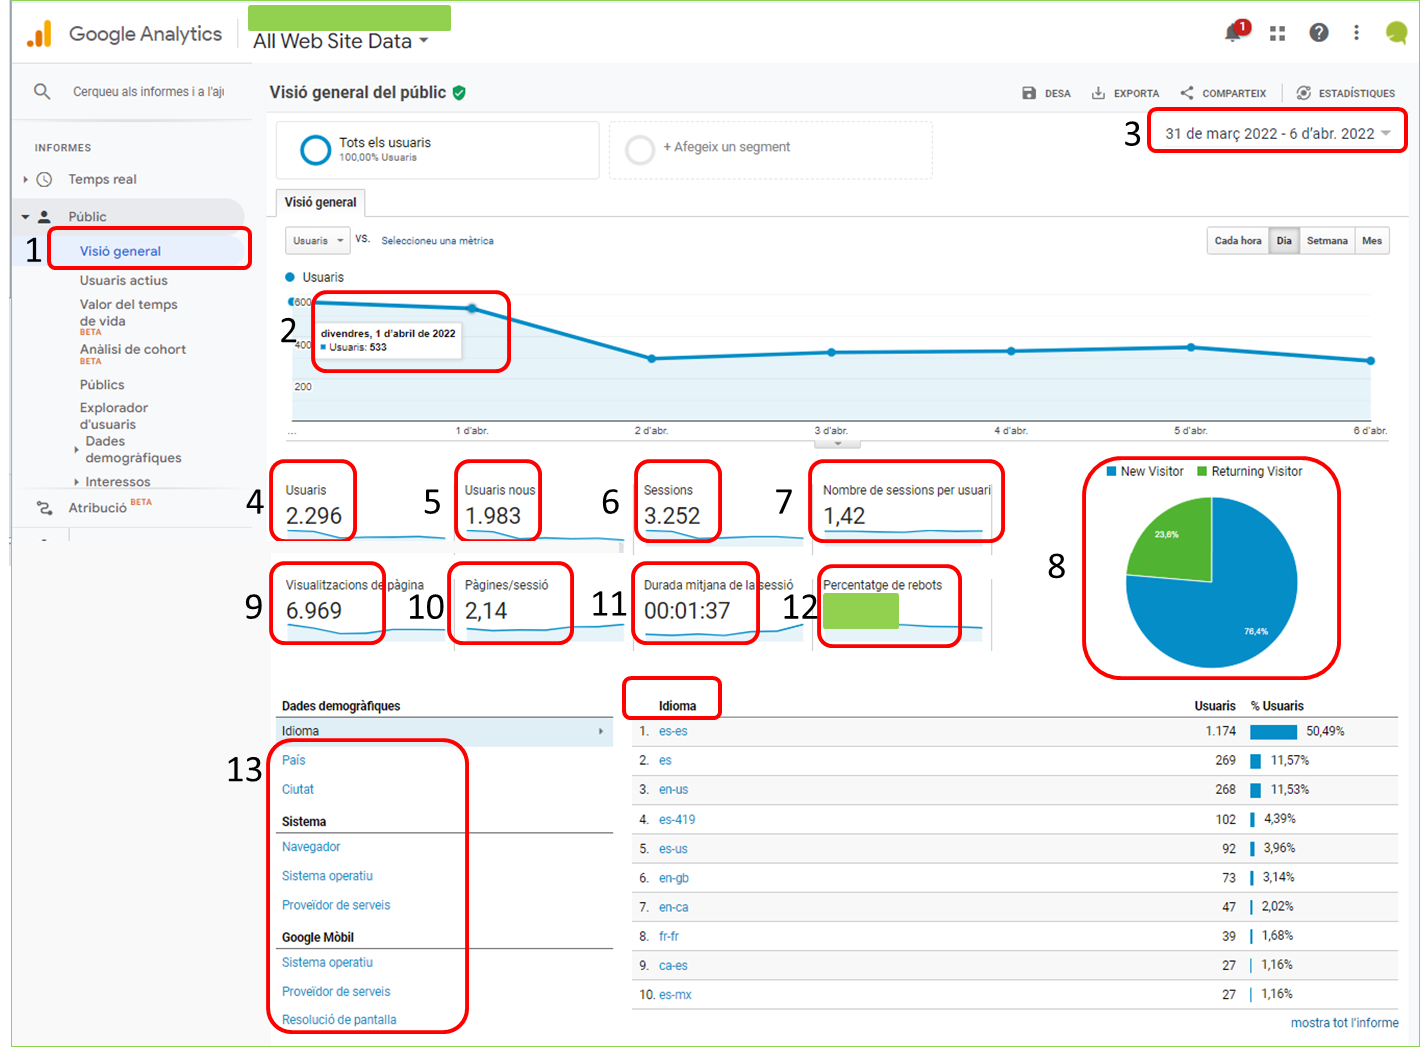
Task: Click the 3 d'abr. data point on chart
Action: tap(831, 352)
